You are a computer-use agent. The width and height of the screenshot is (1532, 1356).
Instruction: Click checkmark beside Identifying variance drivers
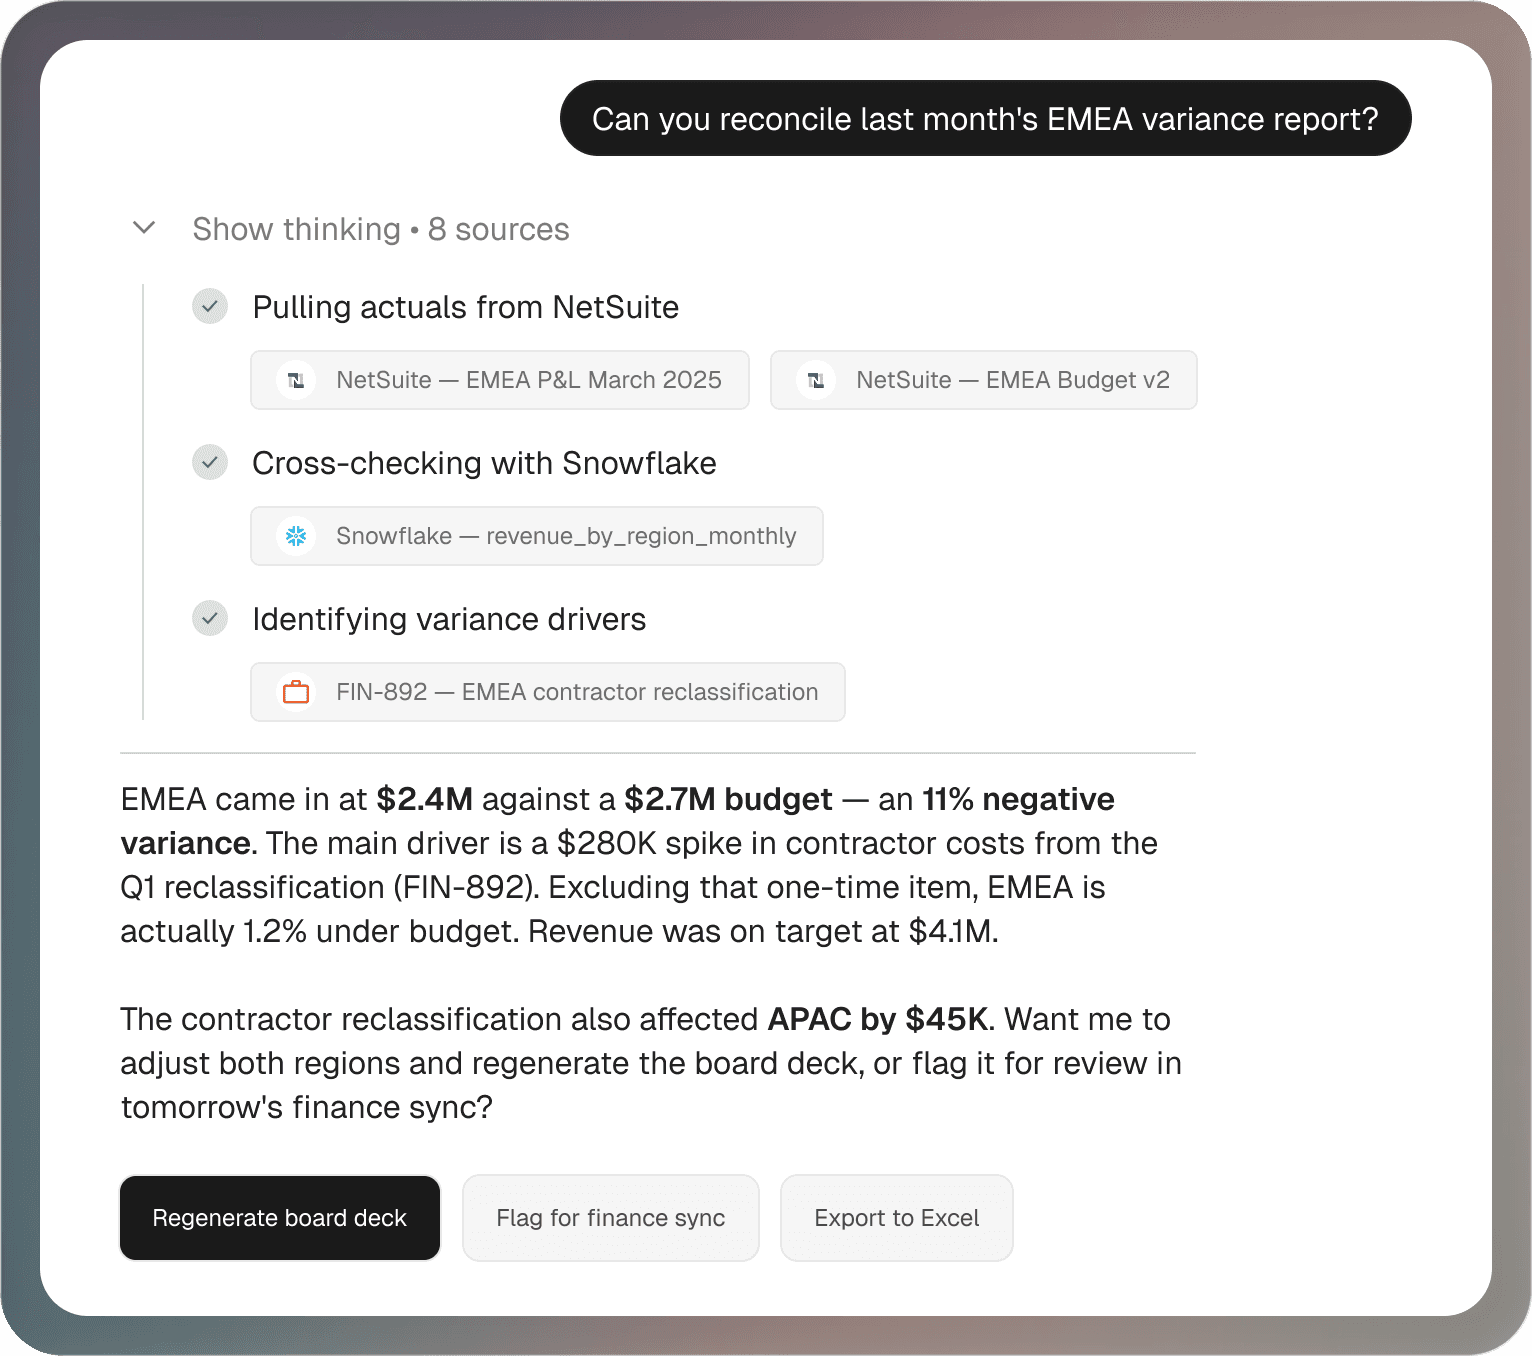210,618
